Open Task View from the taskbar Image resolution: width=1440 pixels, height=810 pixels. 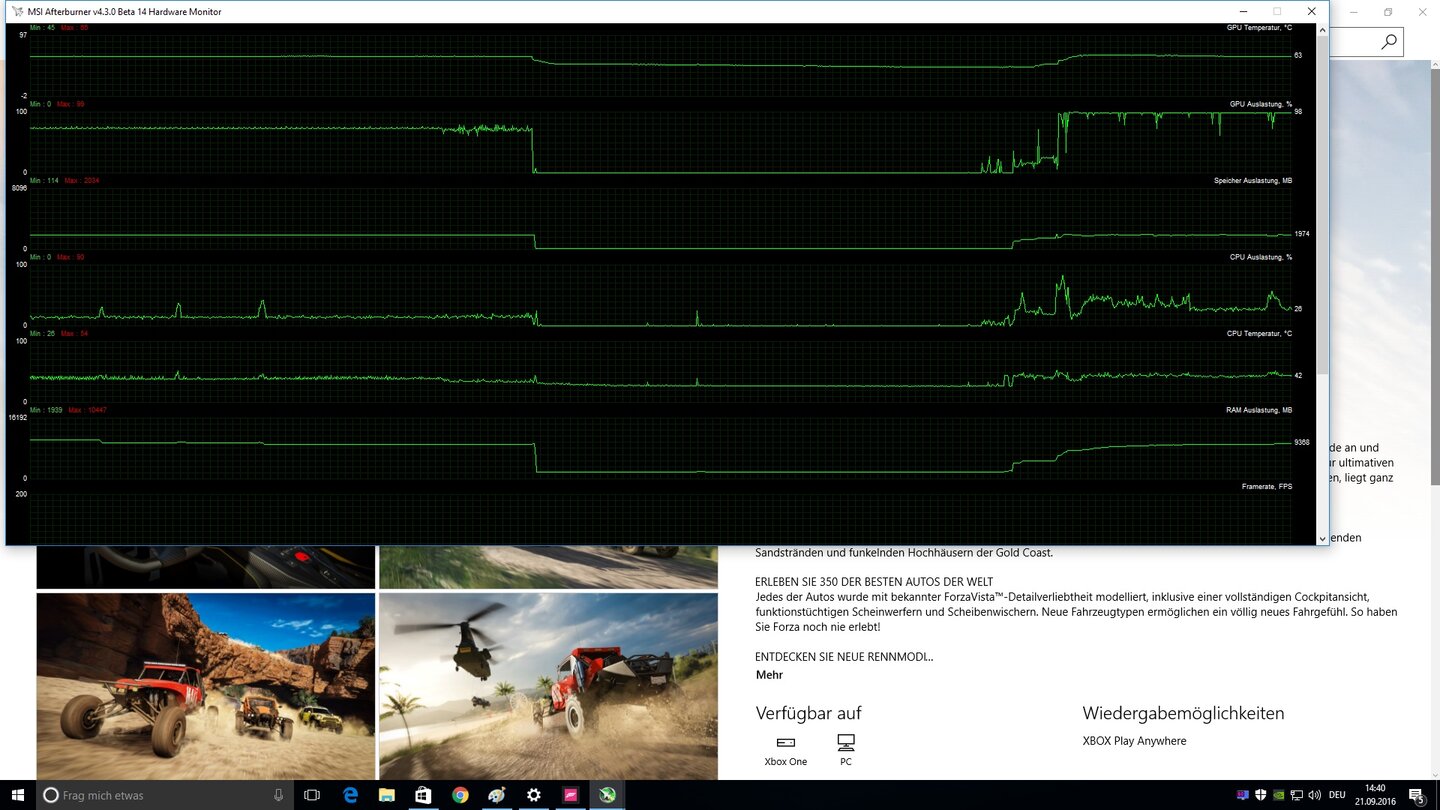pos(312,795)
